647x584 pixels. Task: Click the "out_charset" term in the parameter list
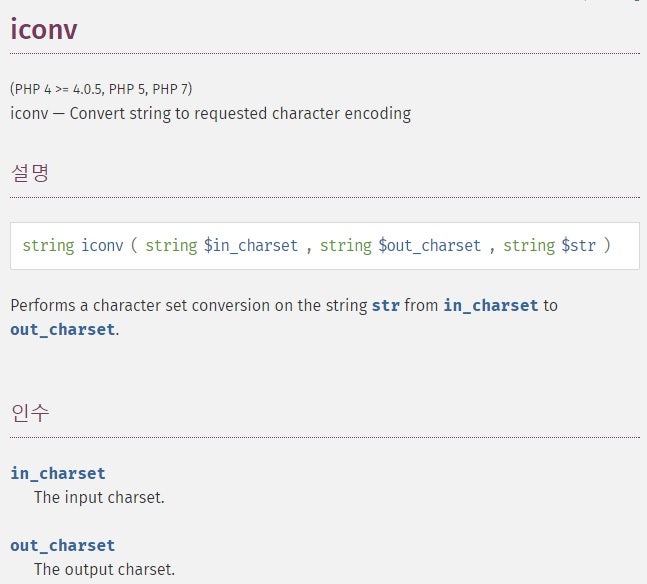pos(63,545)
